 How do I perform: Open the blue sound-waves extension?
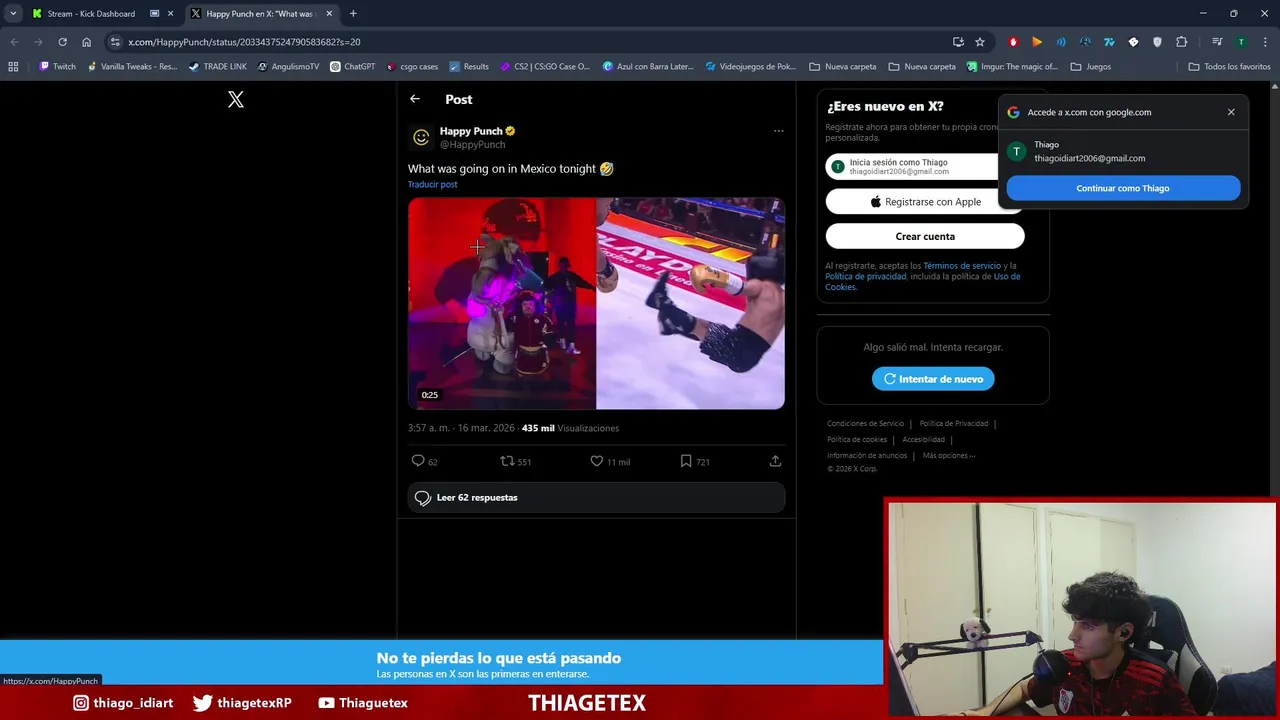point(1061,42)
